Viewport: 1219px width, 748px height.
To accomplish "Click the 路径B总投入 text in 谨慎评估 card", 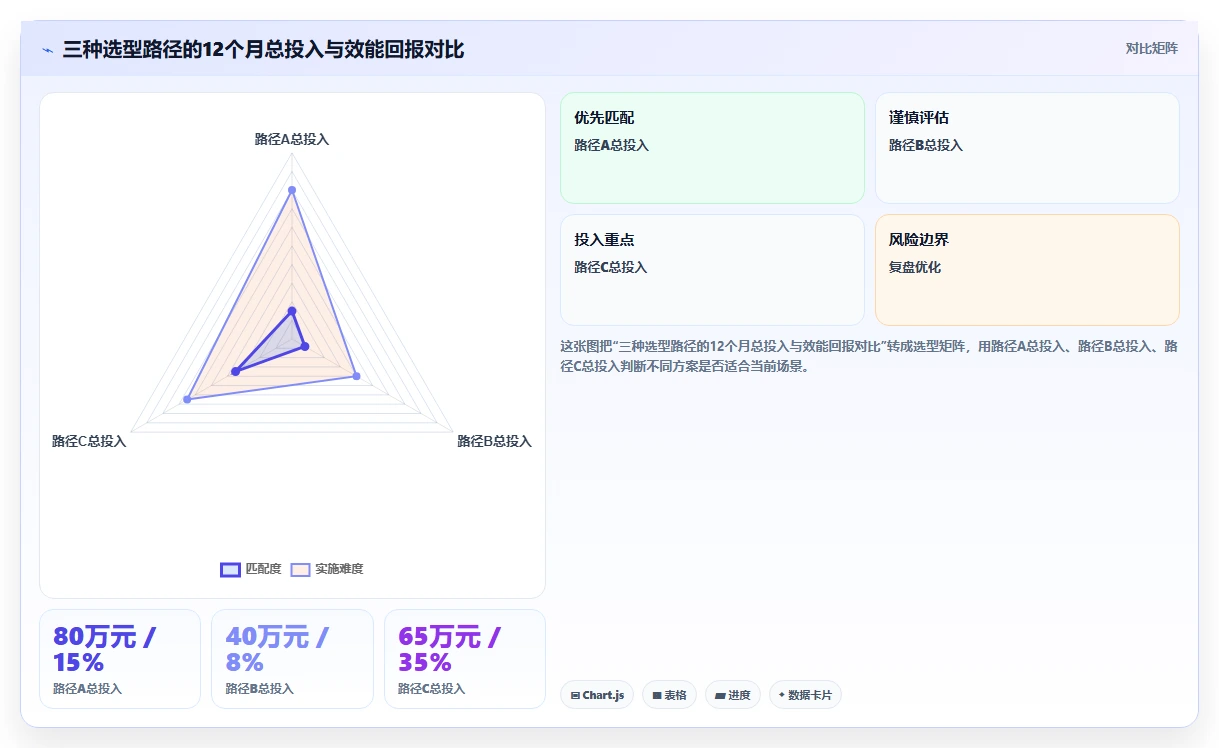I will [926, 145].
